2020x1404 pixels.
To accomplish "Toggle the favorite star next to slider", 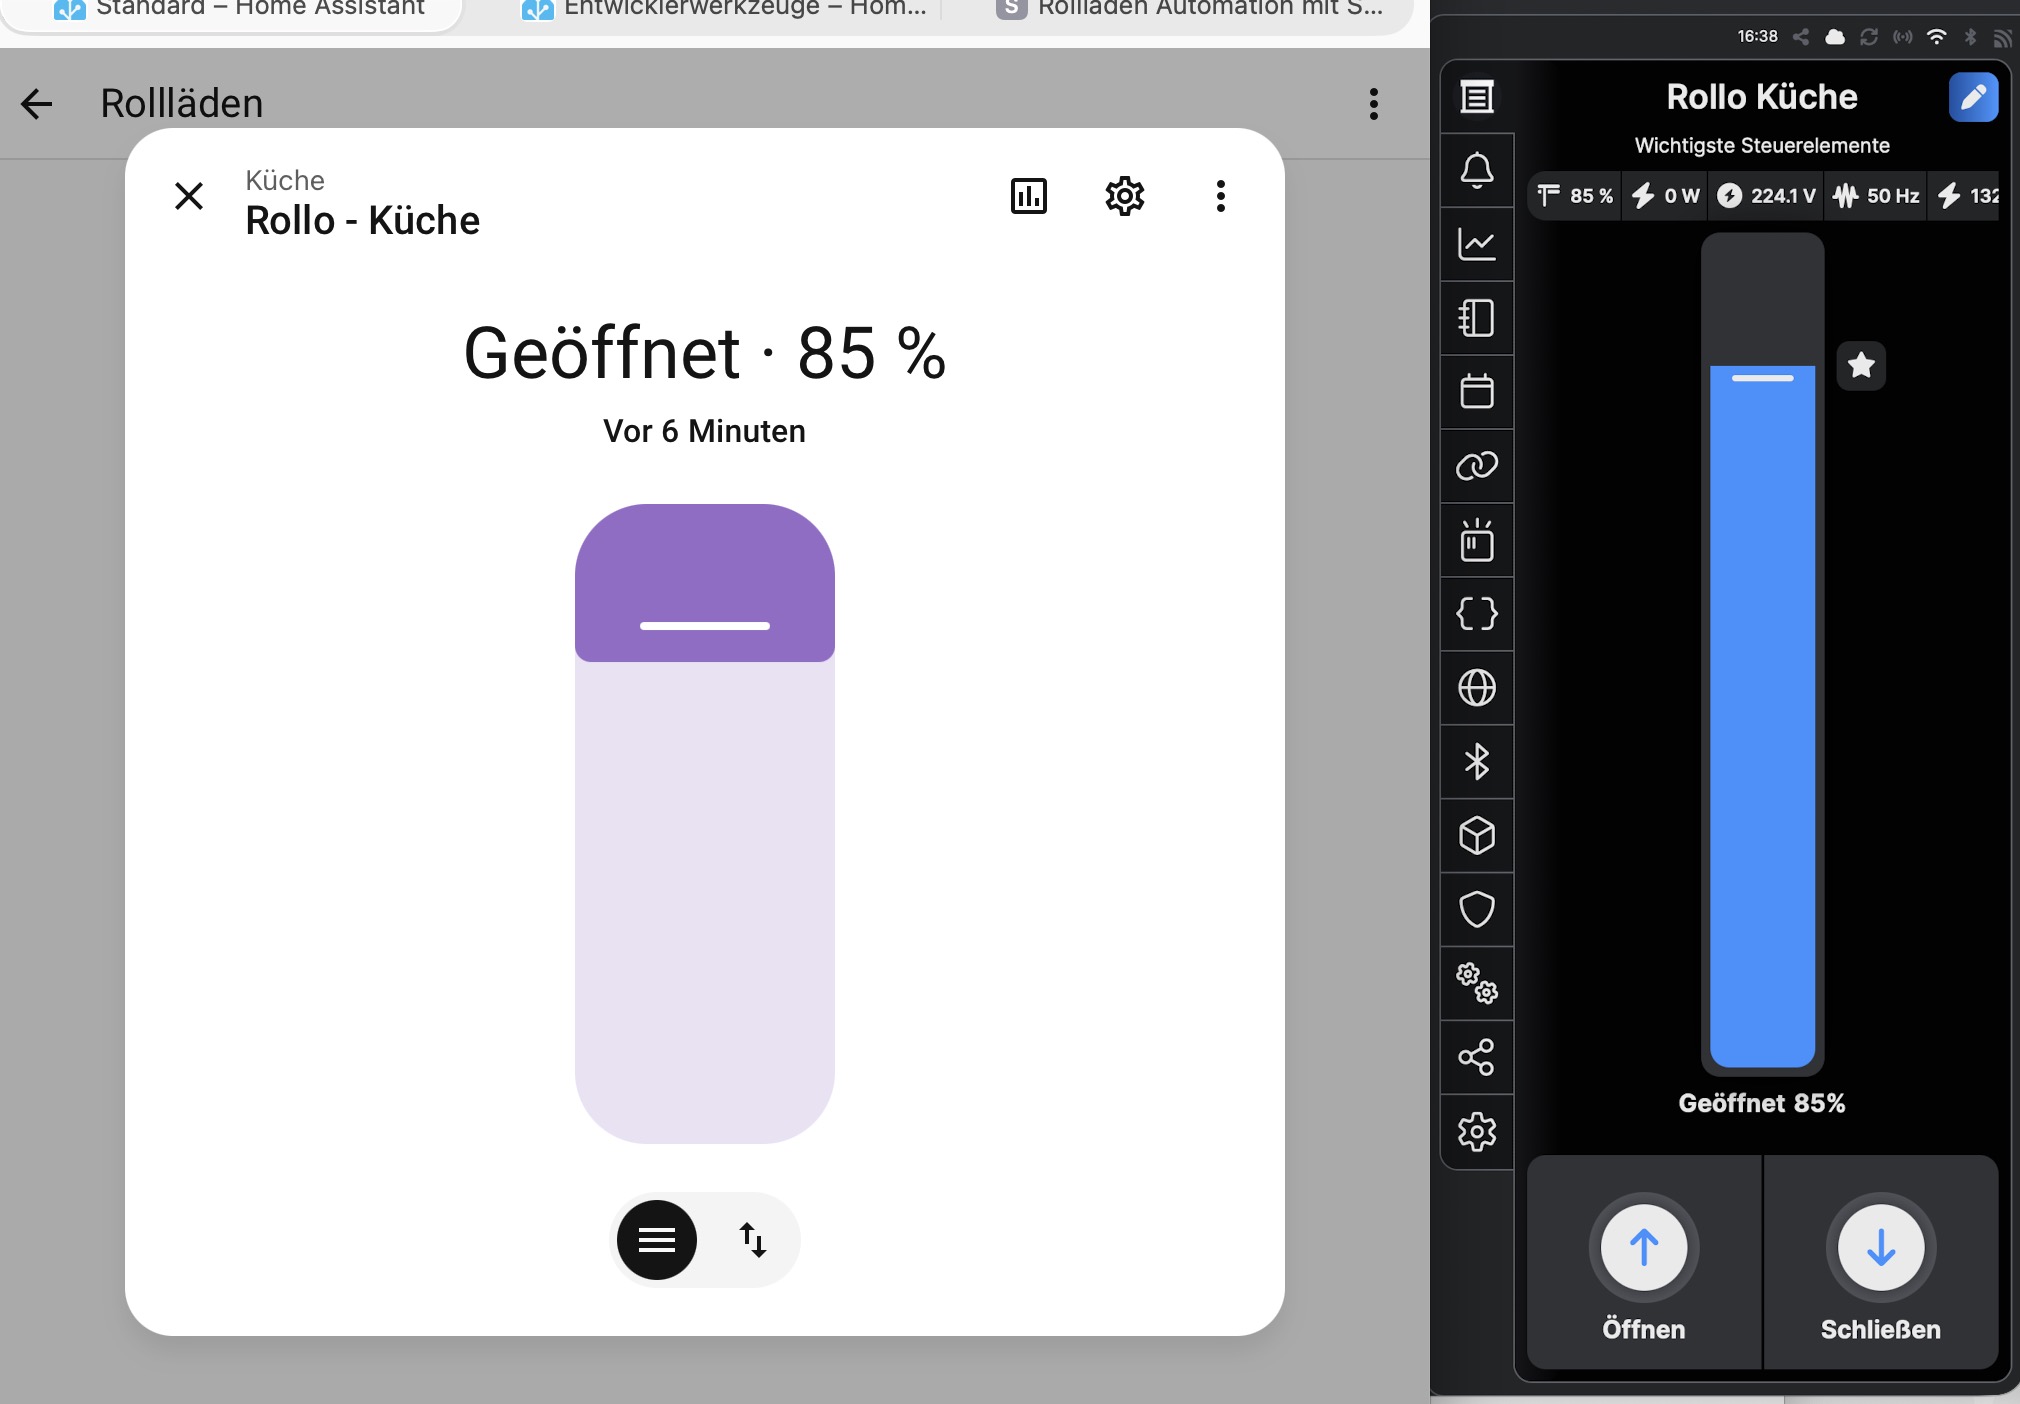I will 1861,365.
